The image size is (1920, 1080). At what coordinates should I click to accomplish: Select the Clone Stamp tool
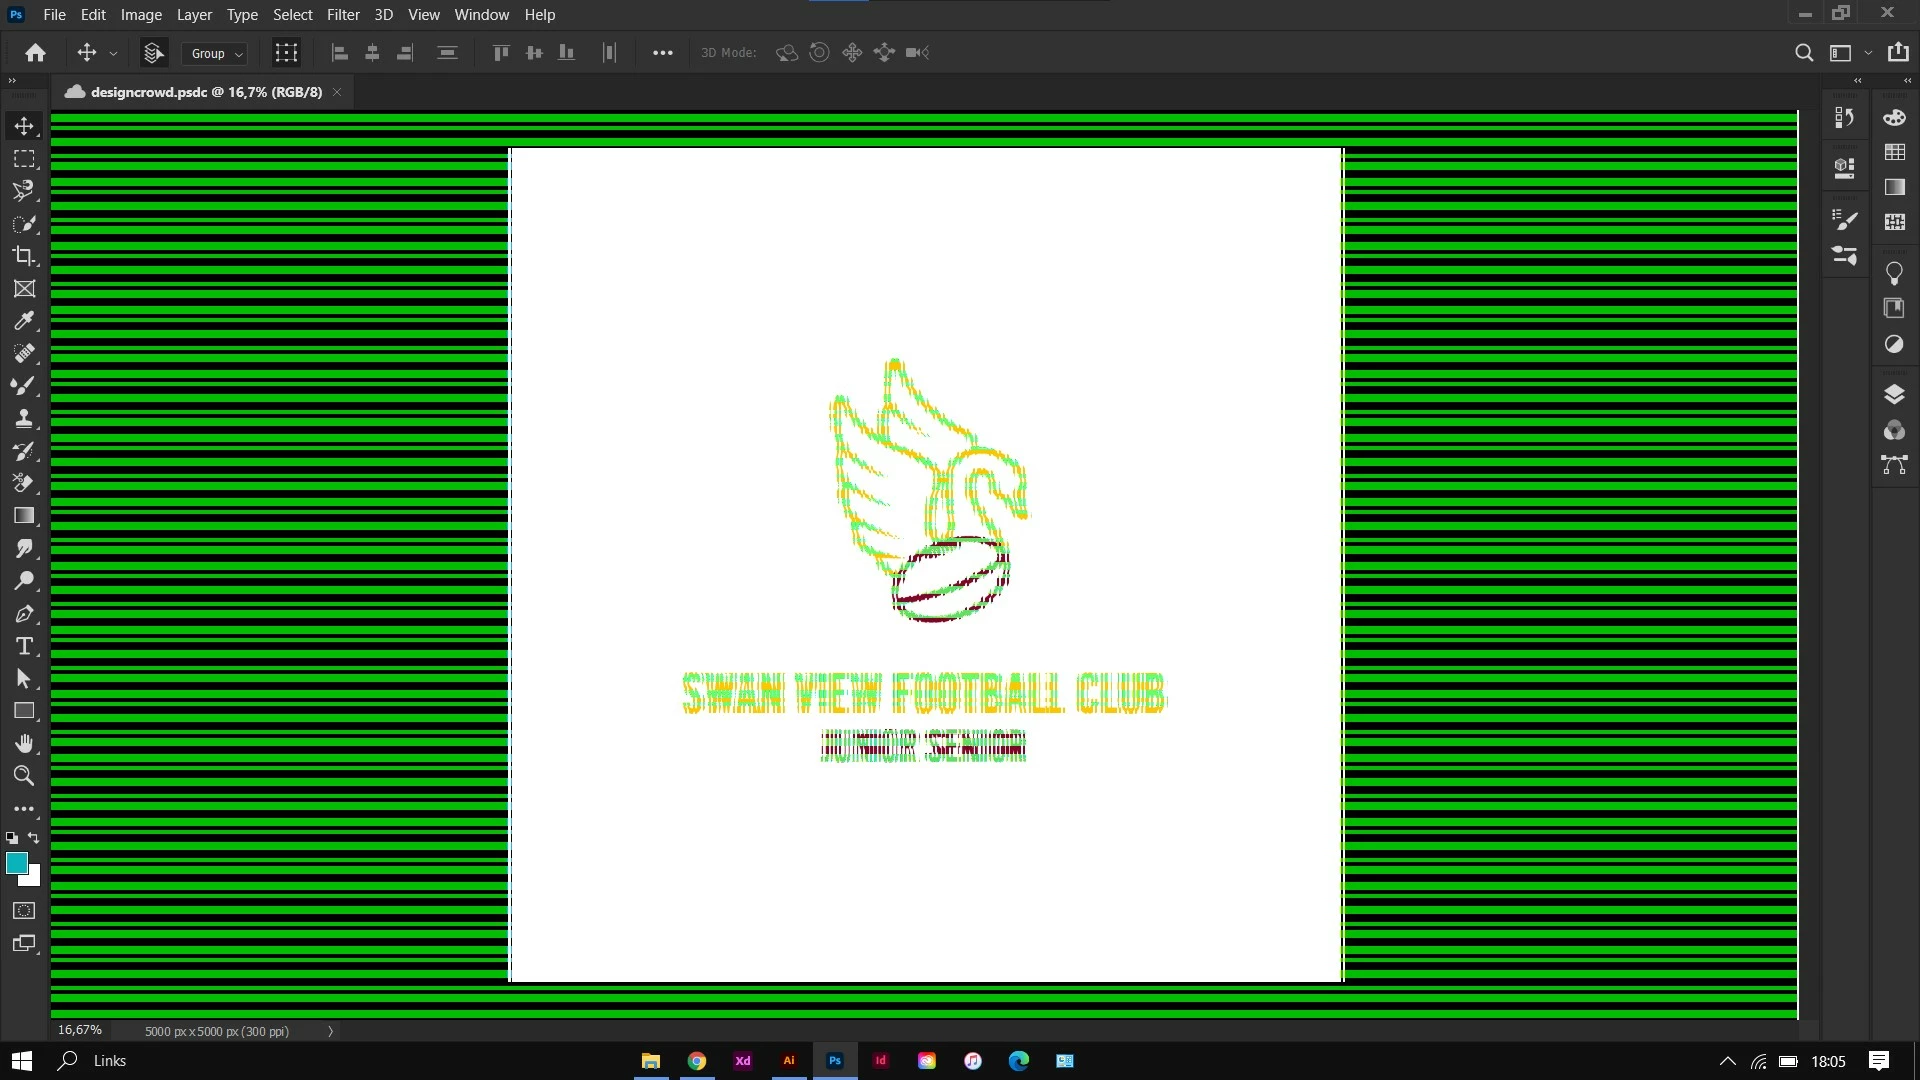tap(24, 418)
